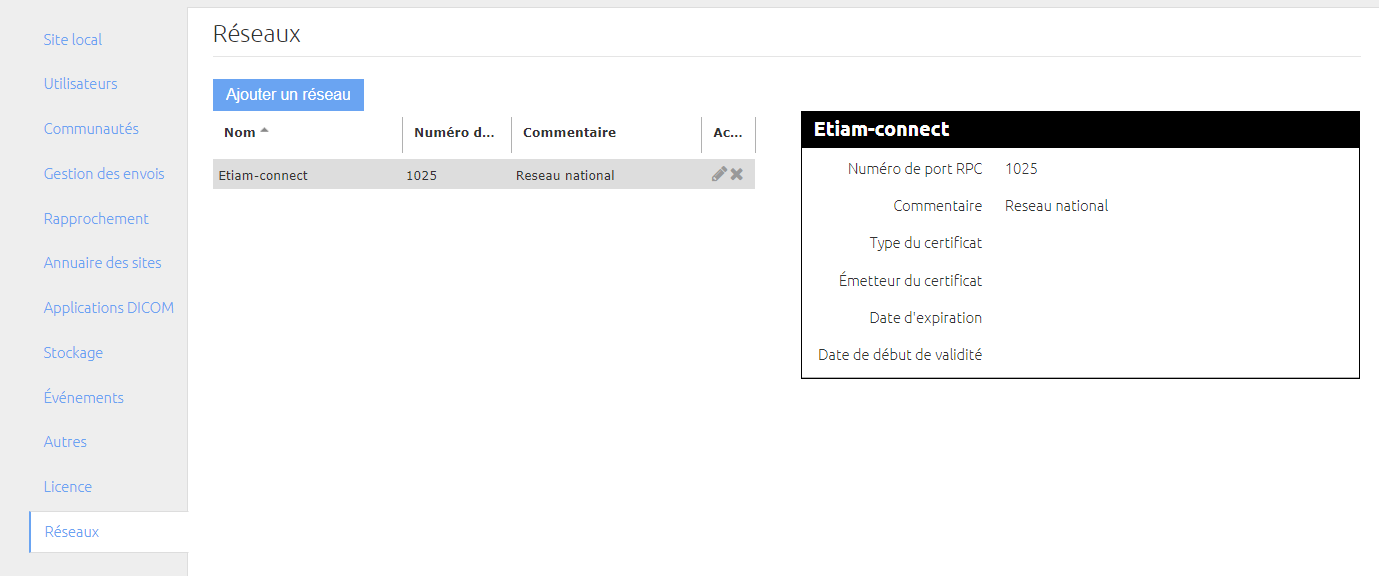Open the Rapprochement page
Screen dimensions: 1379x576
(96, 219)
